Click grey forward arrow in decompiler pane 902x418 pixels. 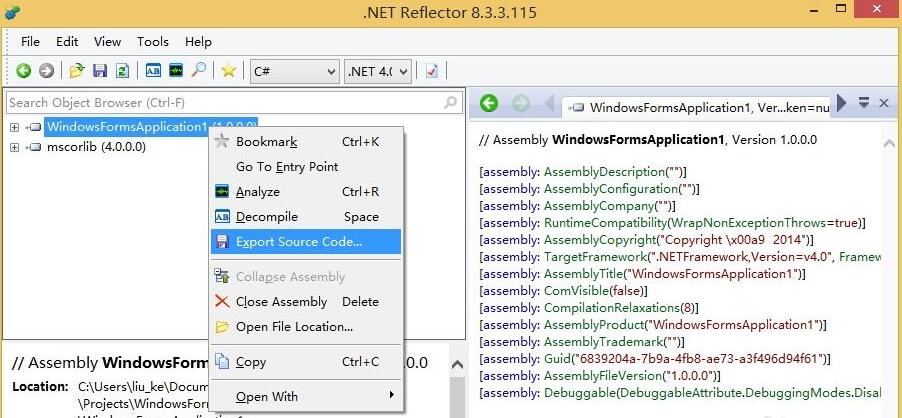[521, 103]
